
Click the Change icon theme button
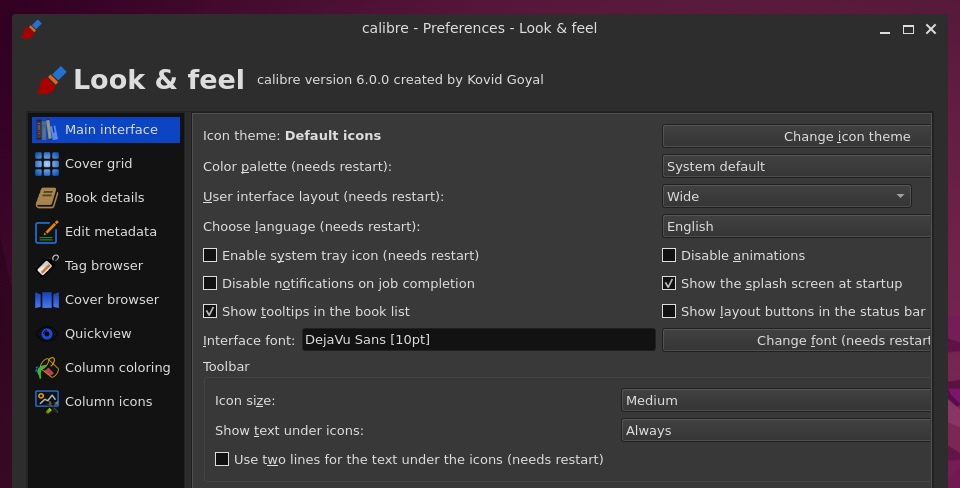(796, 137)
